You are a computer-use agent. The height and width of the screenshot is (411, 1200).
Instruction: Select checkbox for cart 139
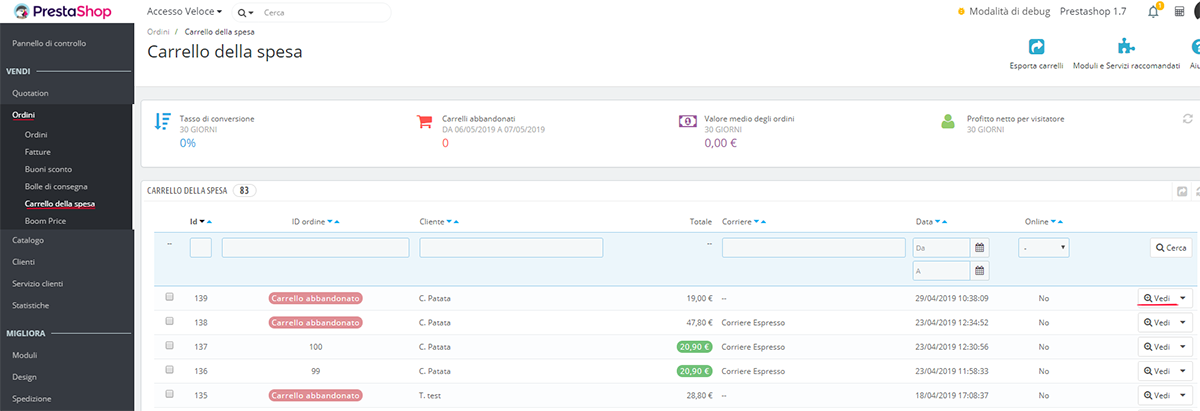169,297
